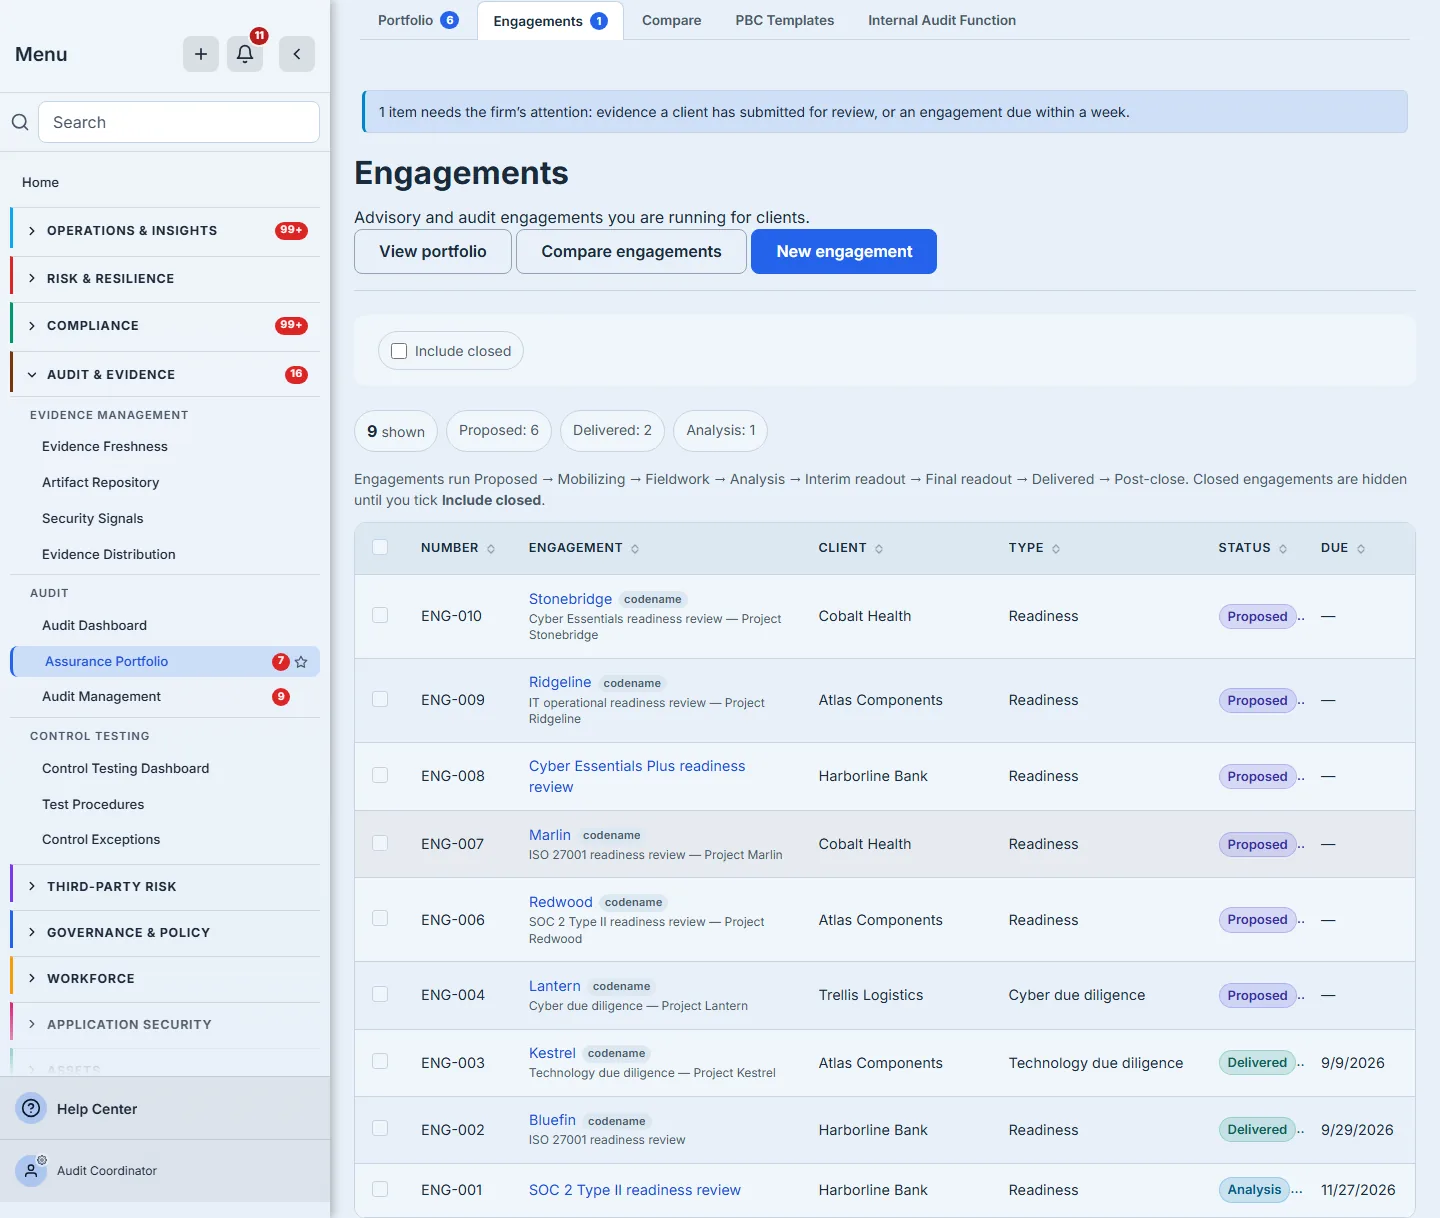This screenshot has width=1440, height=1218.
Task: Filter by the Proposed: 6 chip
Action: click(x=499, y=431)
